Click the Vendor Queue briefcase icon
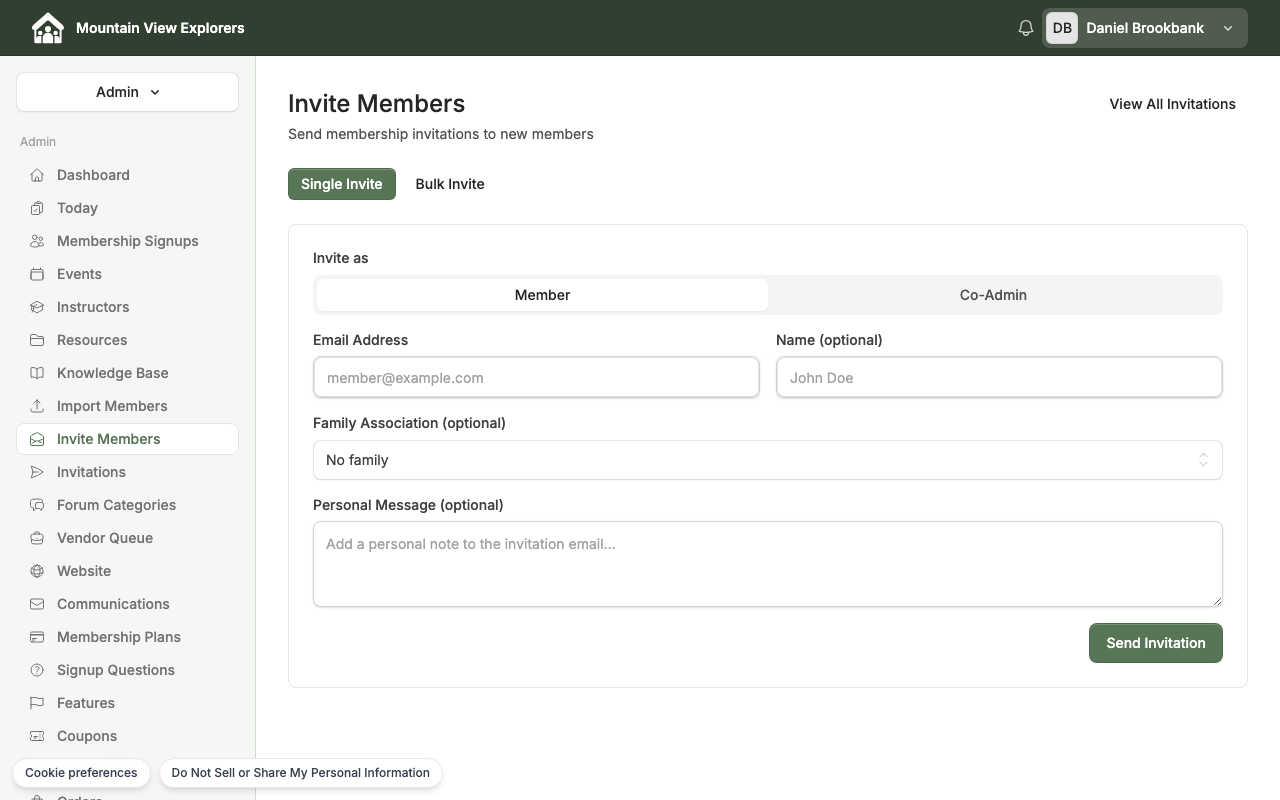 tap(37, 538)
